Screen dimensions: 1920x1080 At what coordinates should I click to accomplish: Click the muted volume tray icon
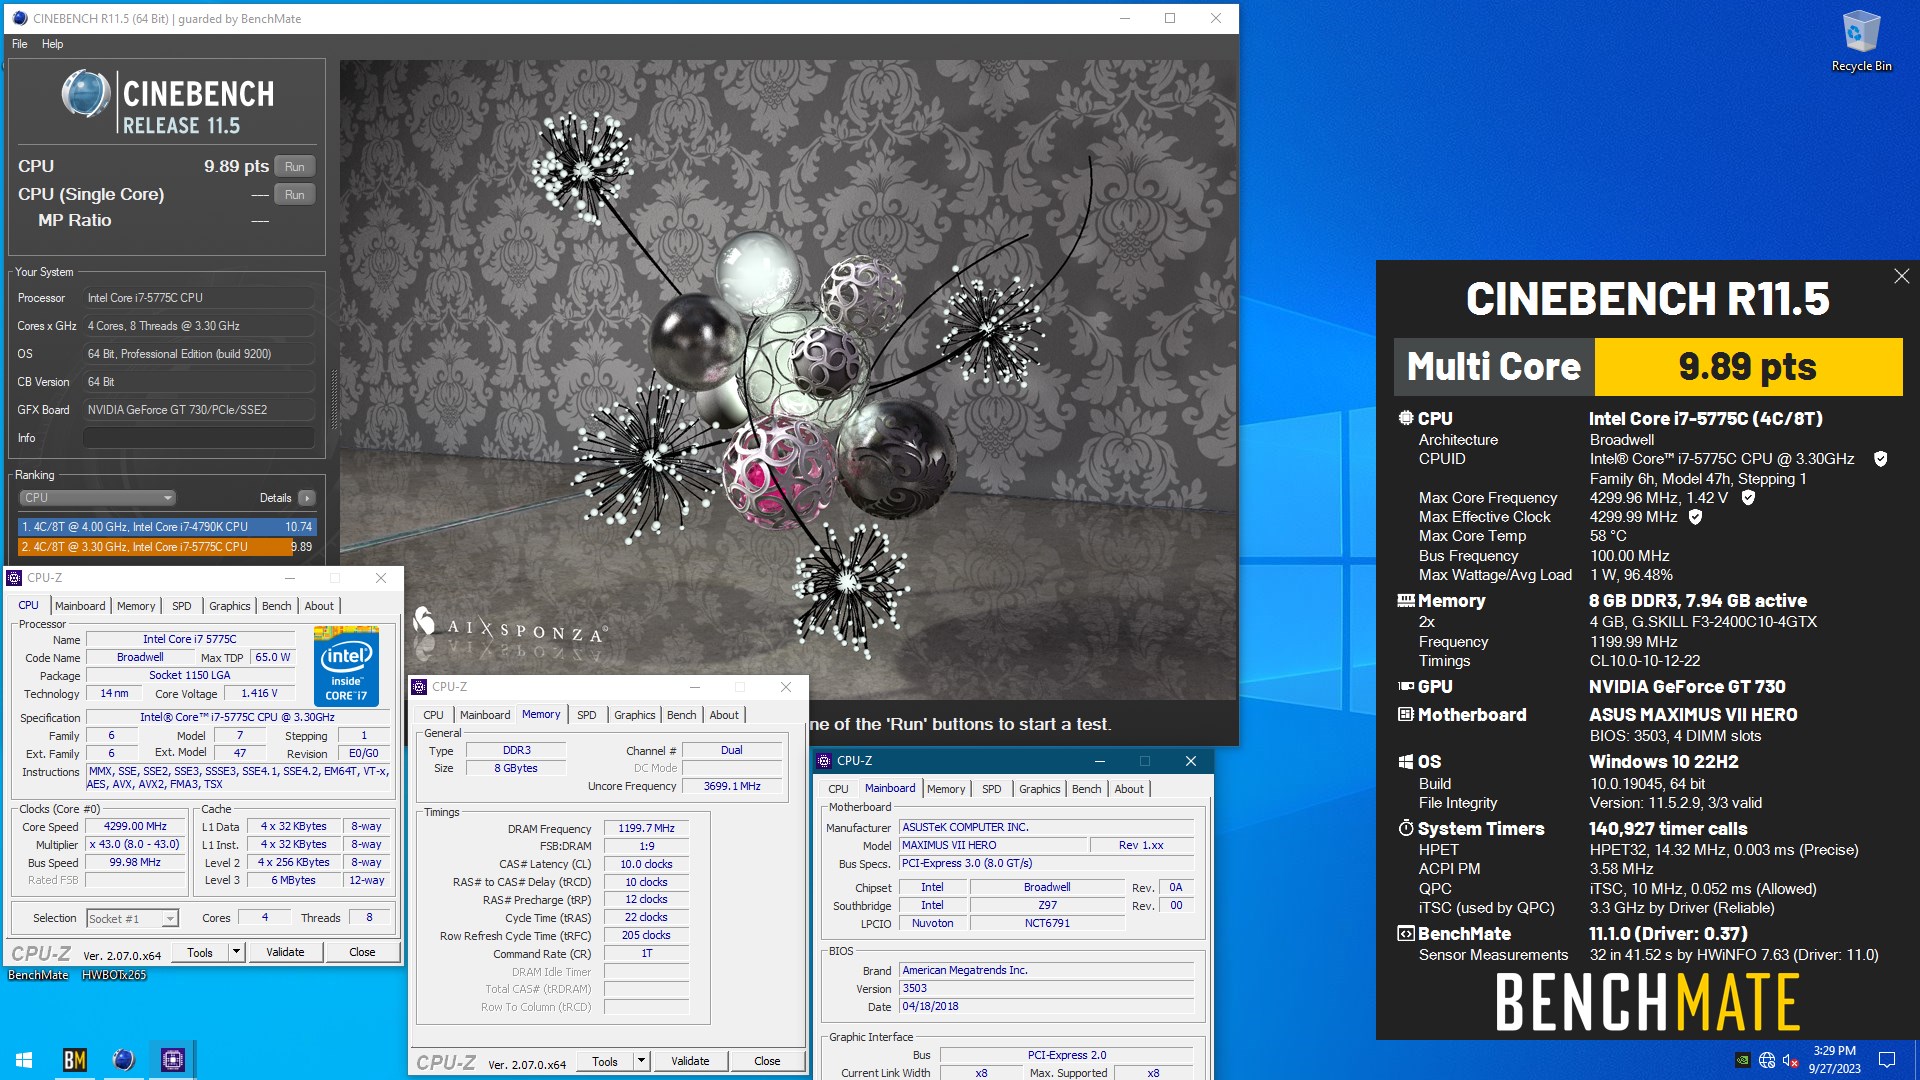tap(1791, 1060)
